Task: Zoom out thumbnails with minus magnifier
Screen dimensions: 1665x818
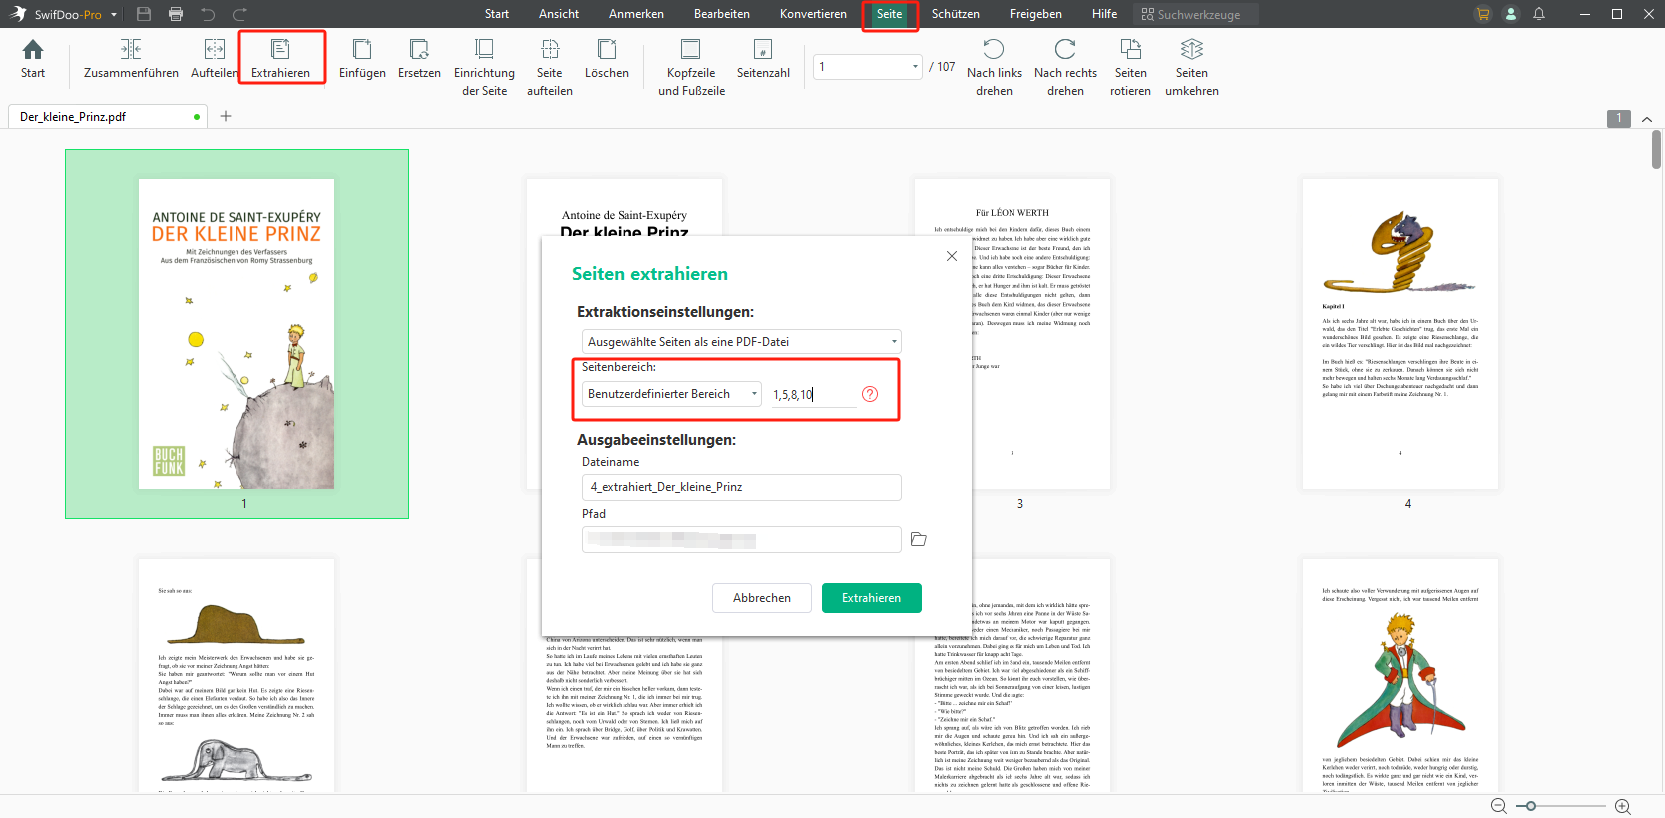Action: click(x=1498, y=806)
